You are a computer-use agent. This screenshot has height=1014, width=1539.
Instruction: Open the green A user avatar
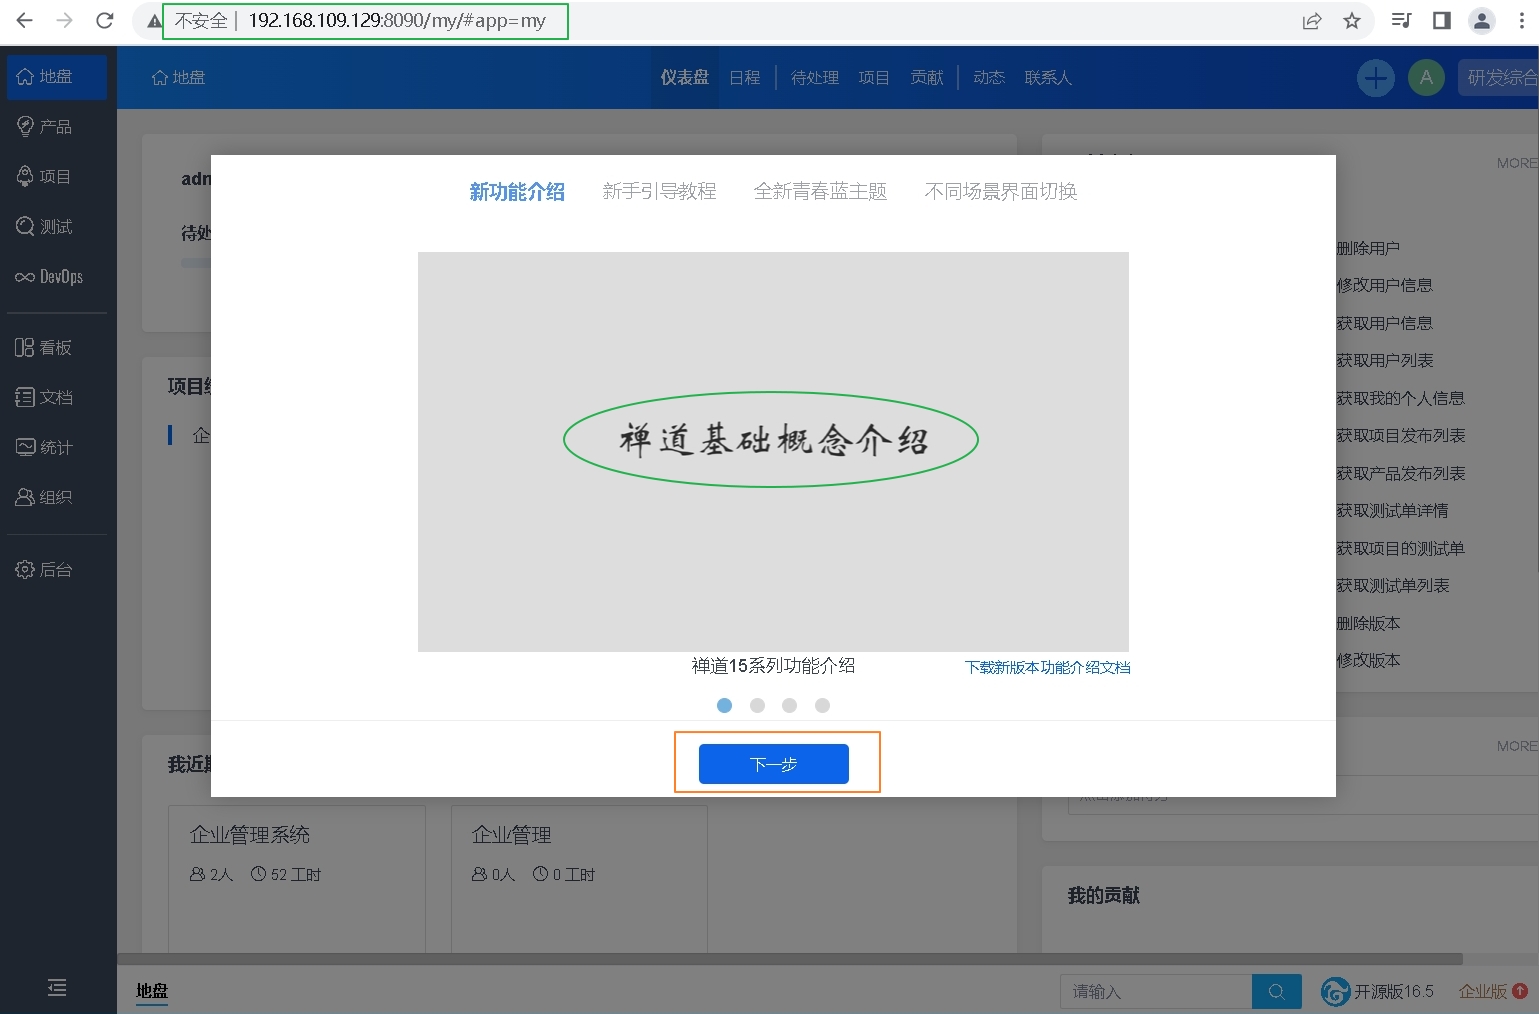(x=1426, y=78)
